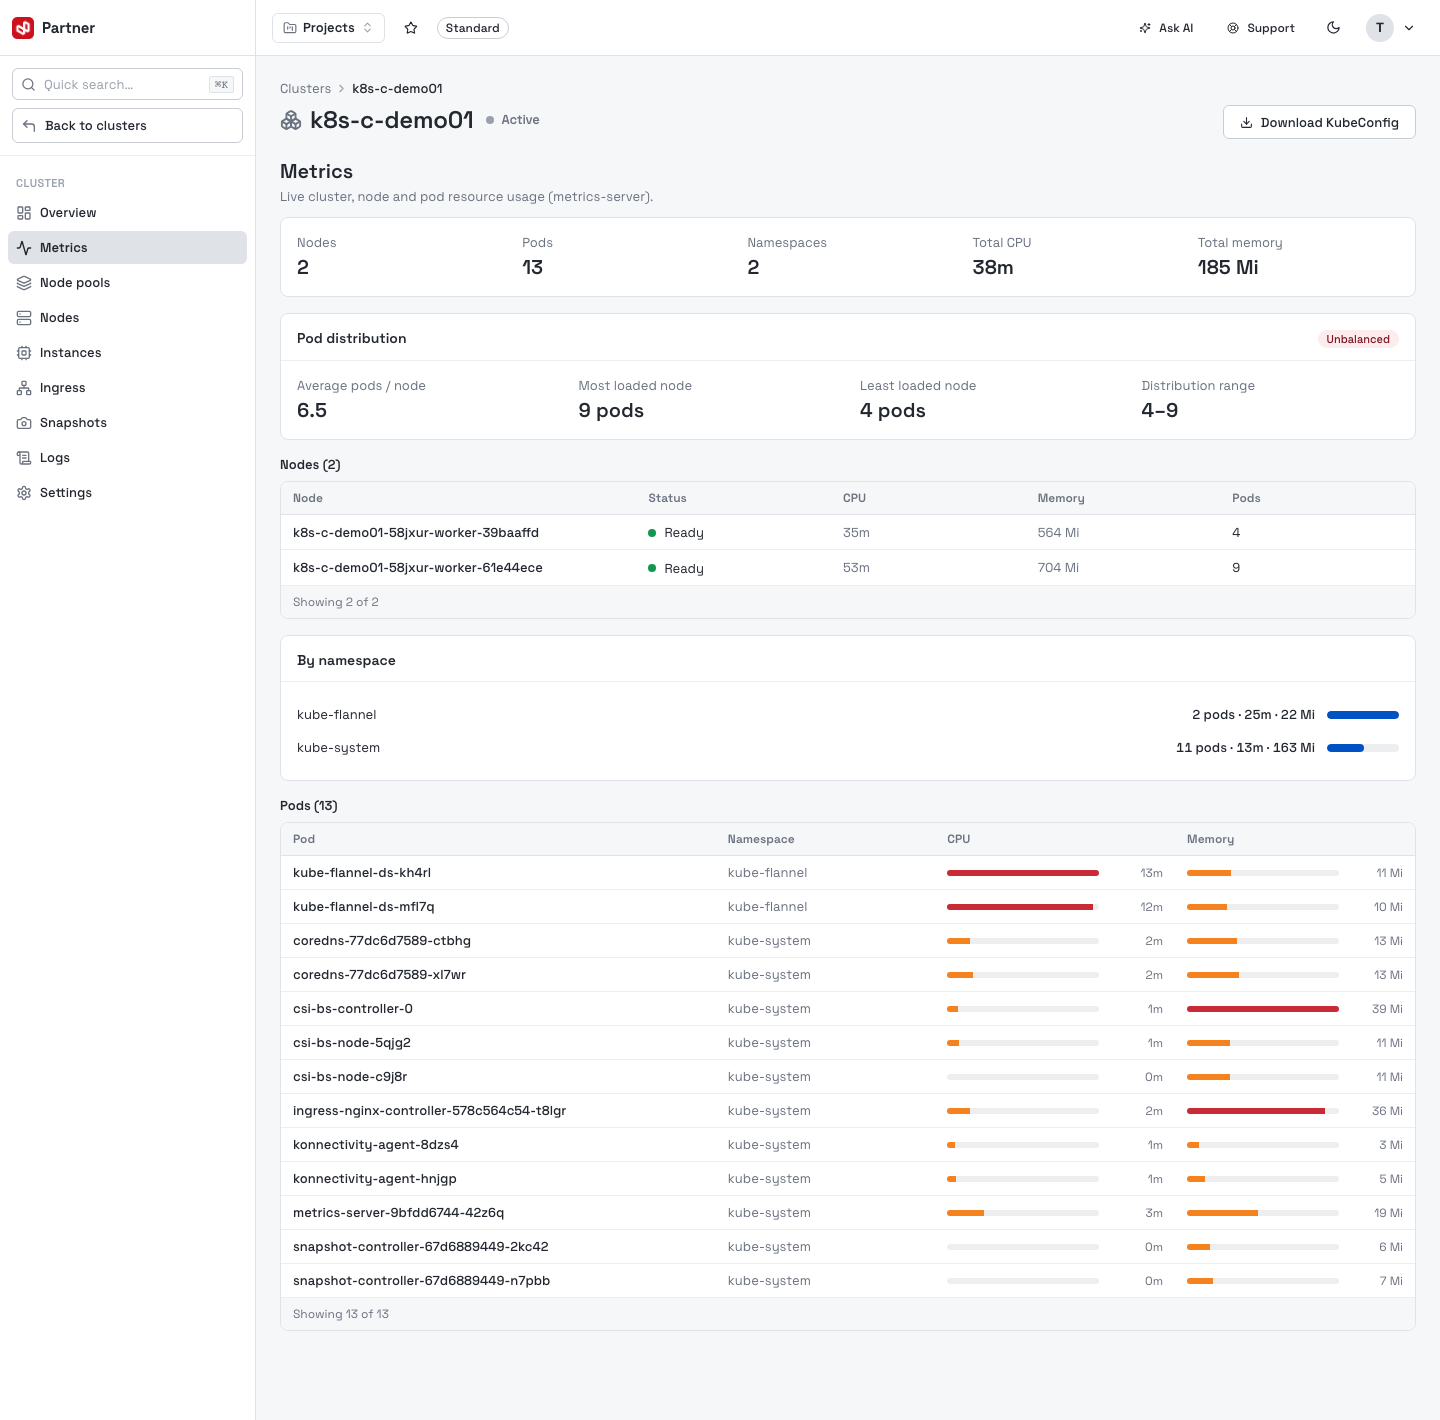
Task: Open Node pools in sidebar
Action: 127,283
